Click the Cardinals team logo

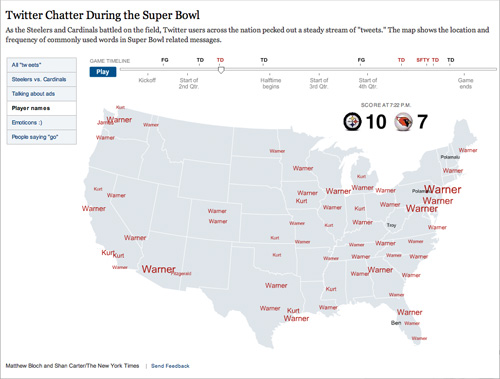tap(403, 122)
